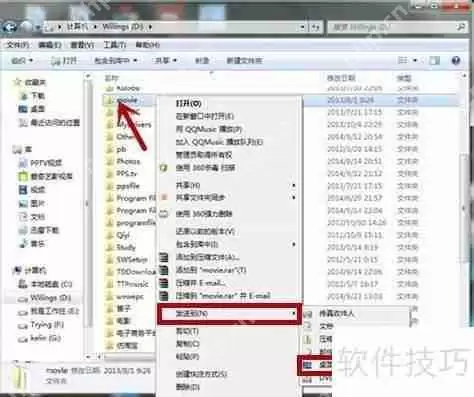Open 文档 library icon

pyautogui.click(x=23, y=217)
